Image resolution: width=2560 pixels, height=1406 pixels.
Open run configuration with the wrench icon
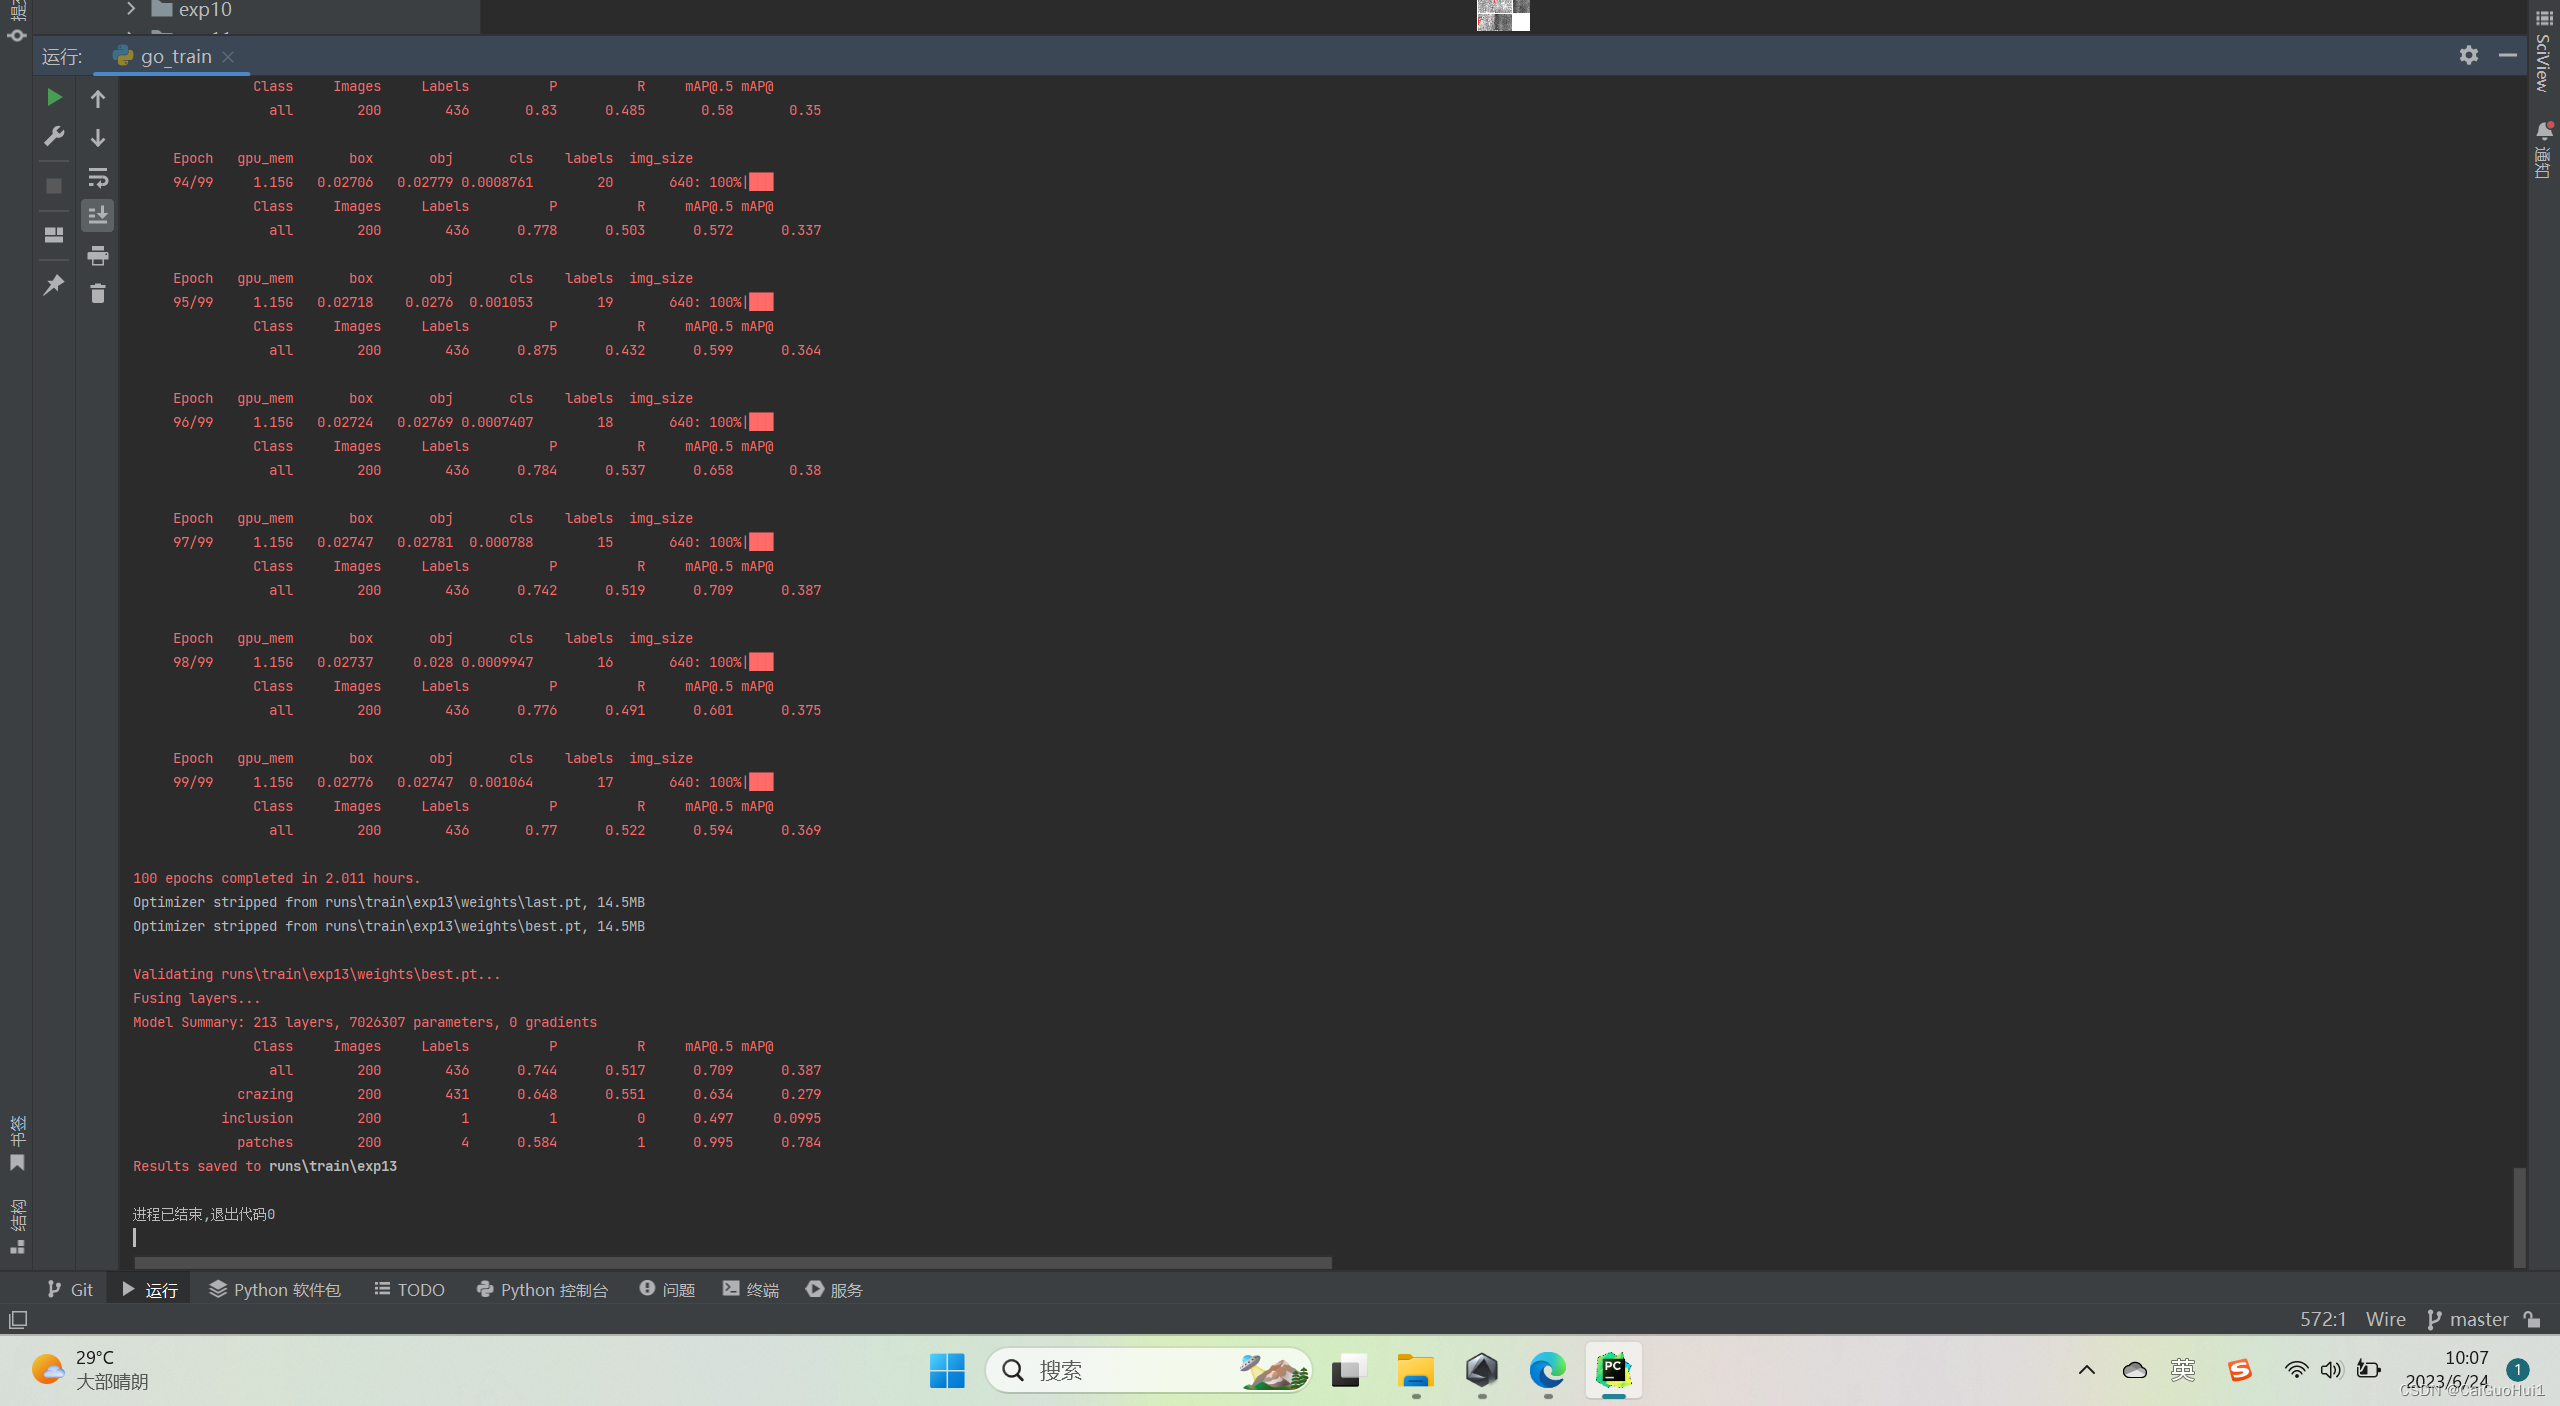click(54, 136)
